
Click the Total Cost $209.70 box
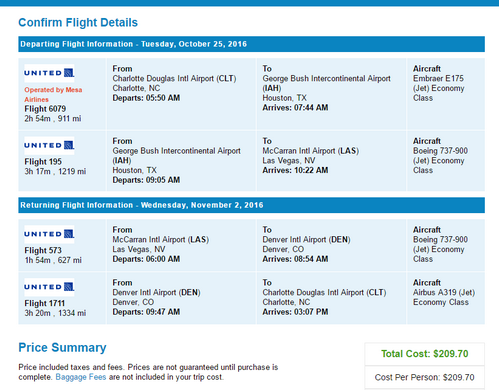[x=424, y=354]
